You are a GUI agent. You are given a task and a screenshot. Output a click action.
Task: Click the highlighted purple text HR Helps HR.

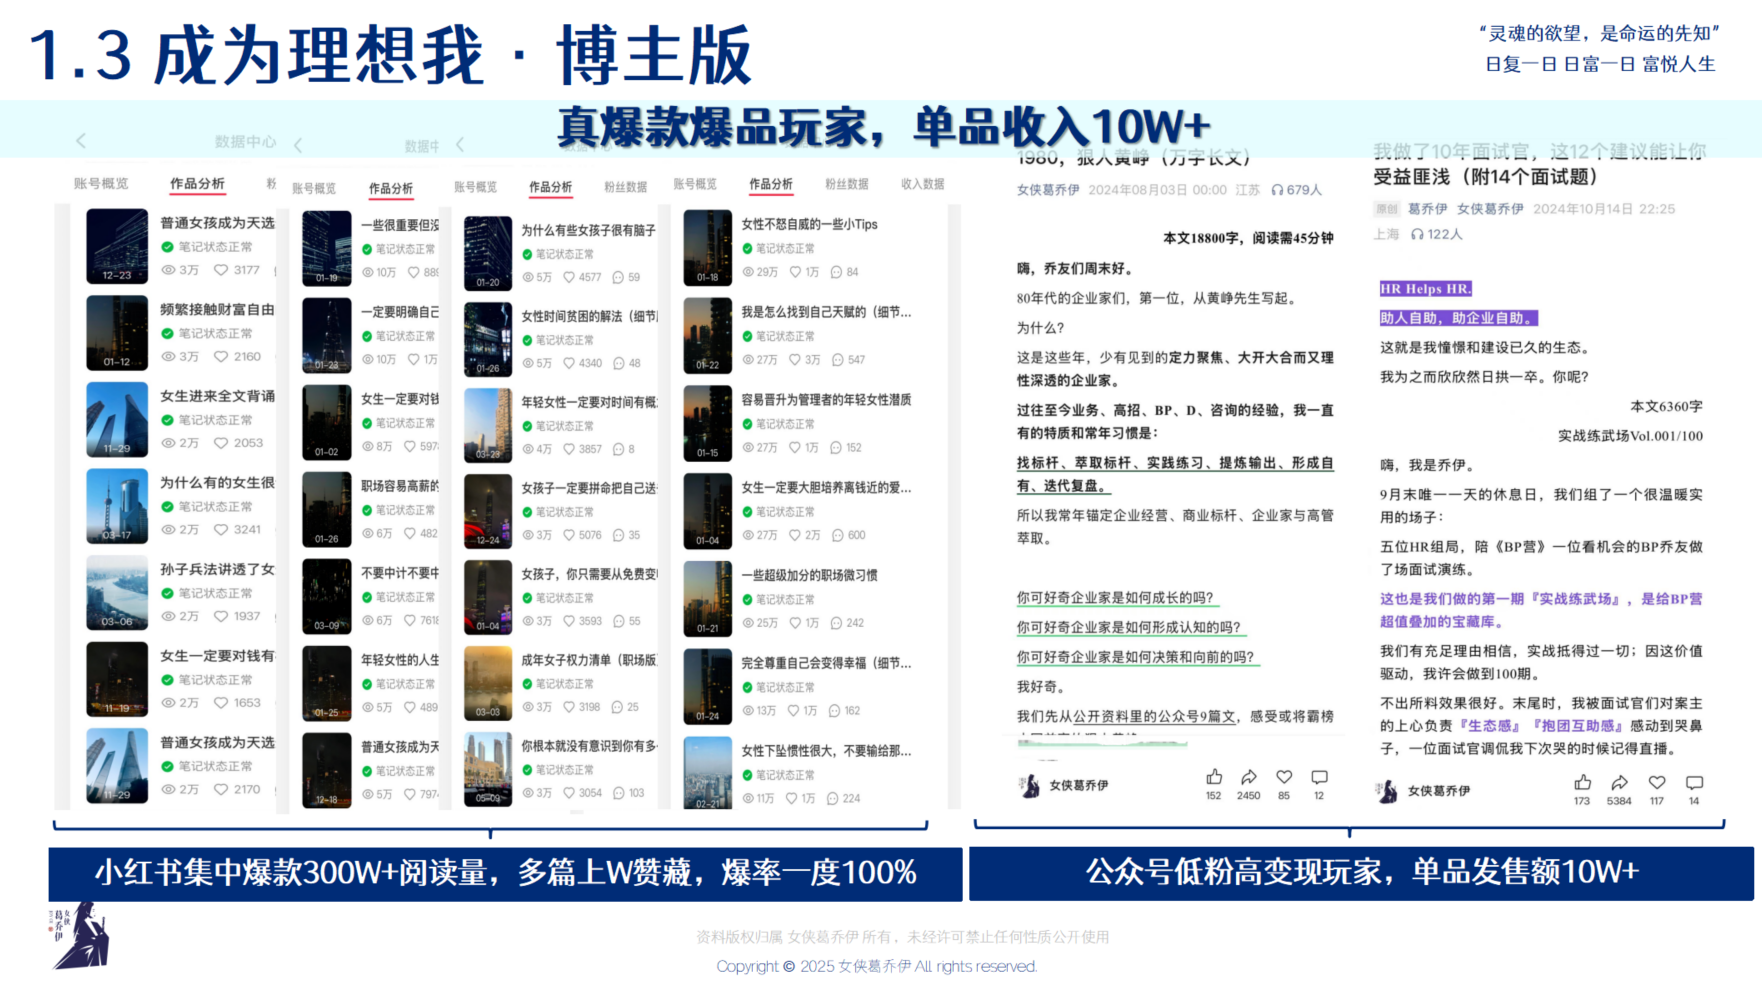pyautogui.click(x=1425, y=289)
